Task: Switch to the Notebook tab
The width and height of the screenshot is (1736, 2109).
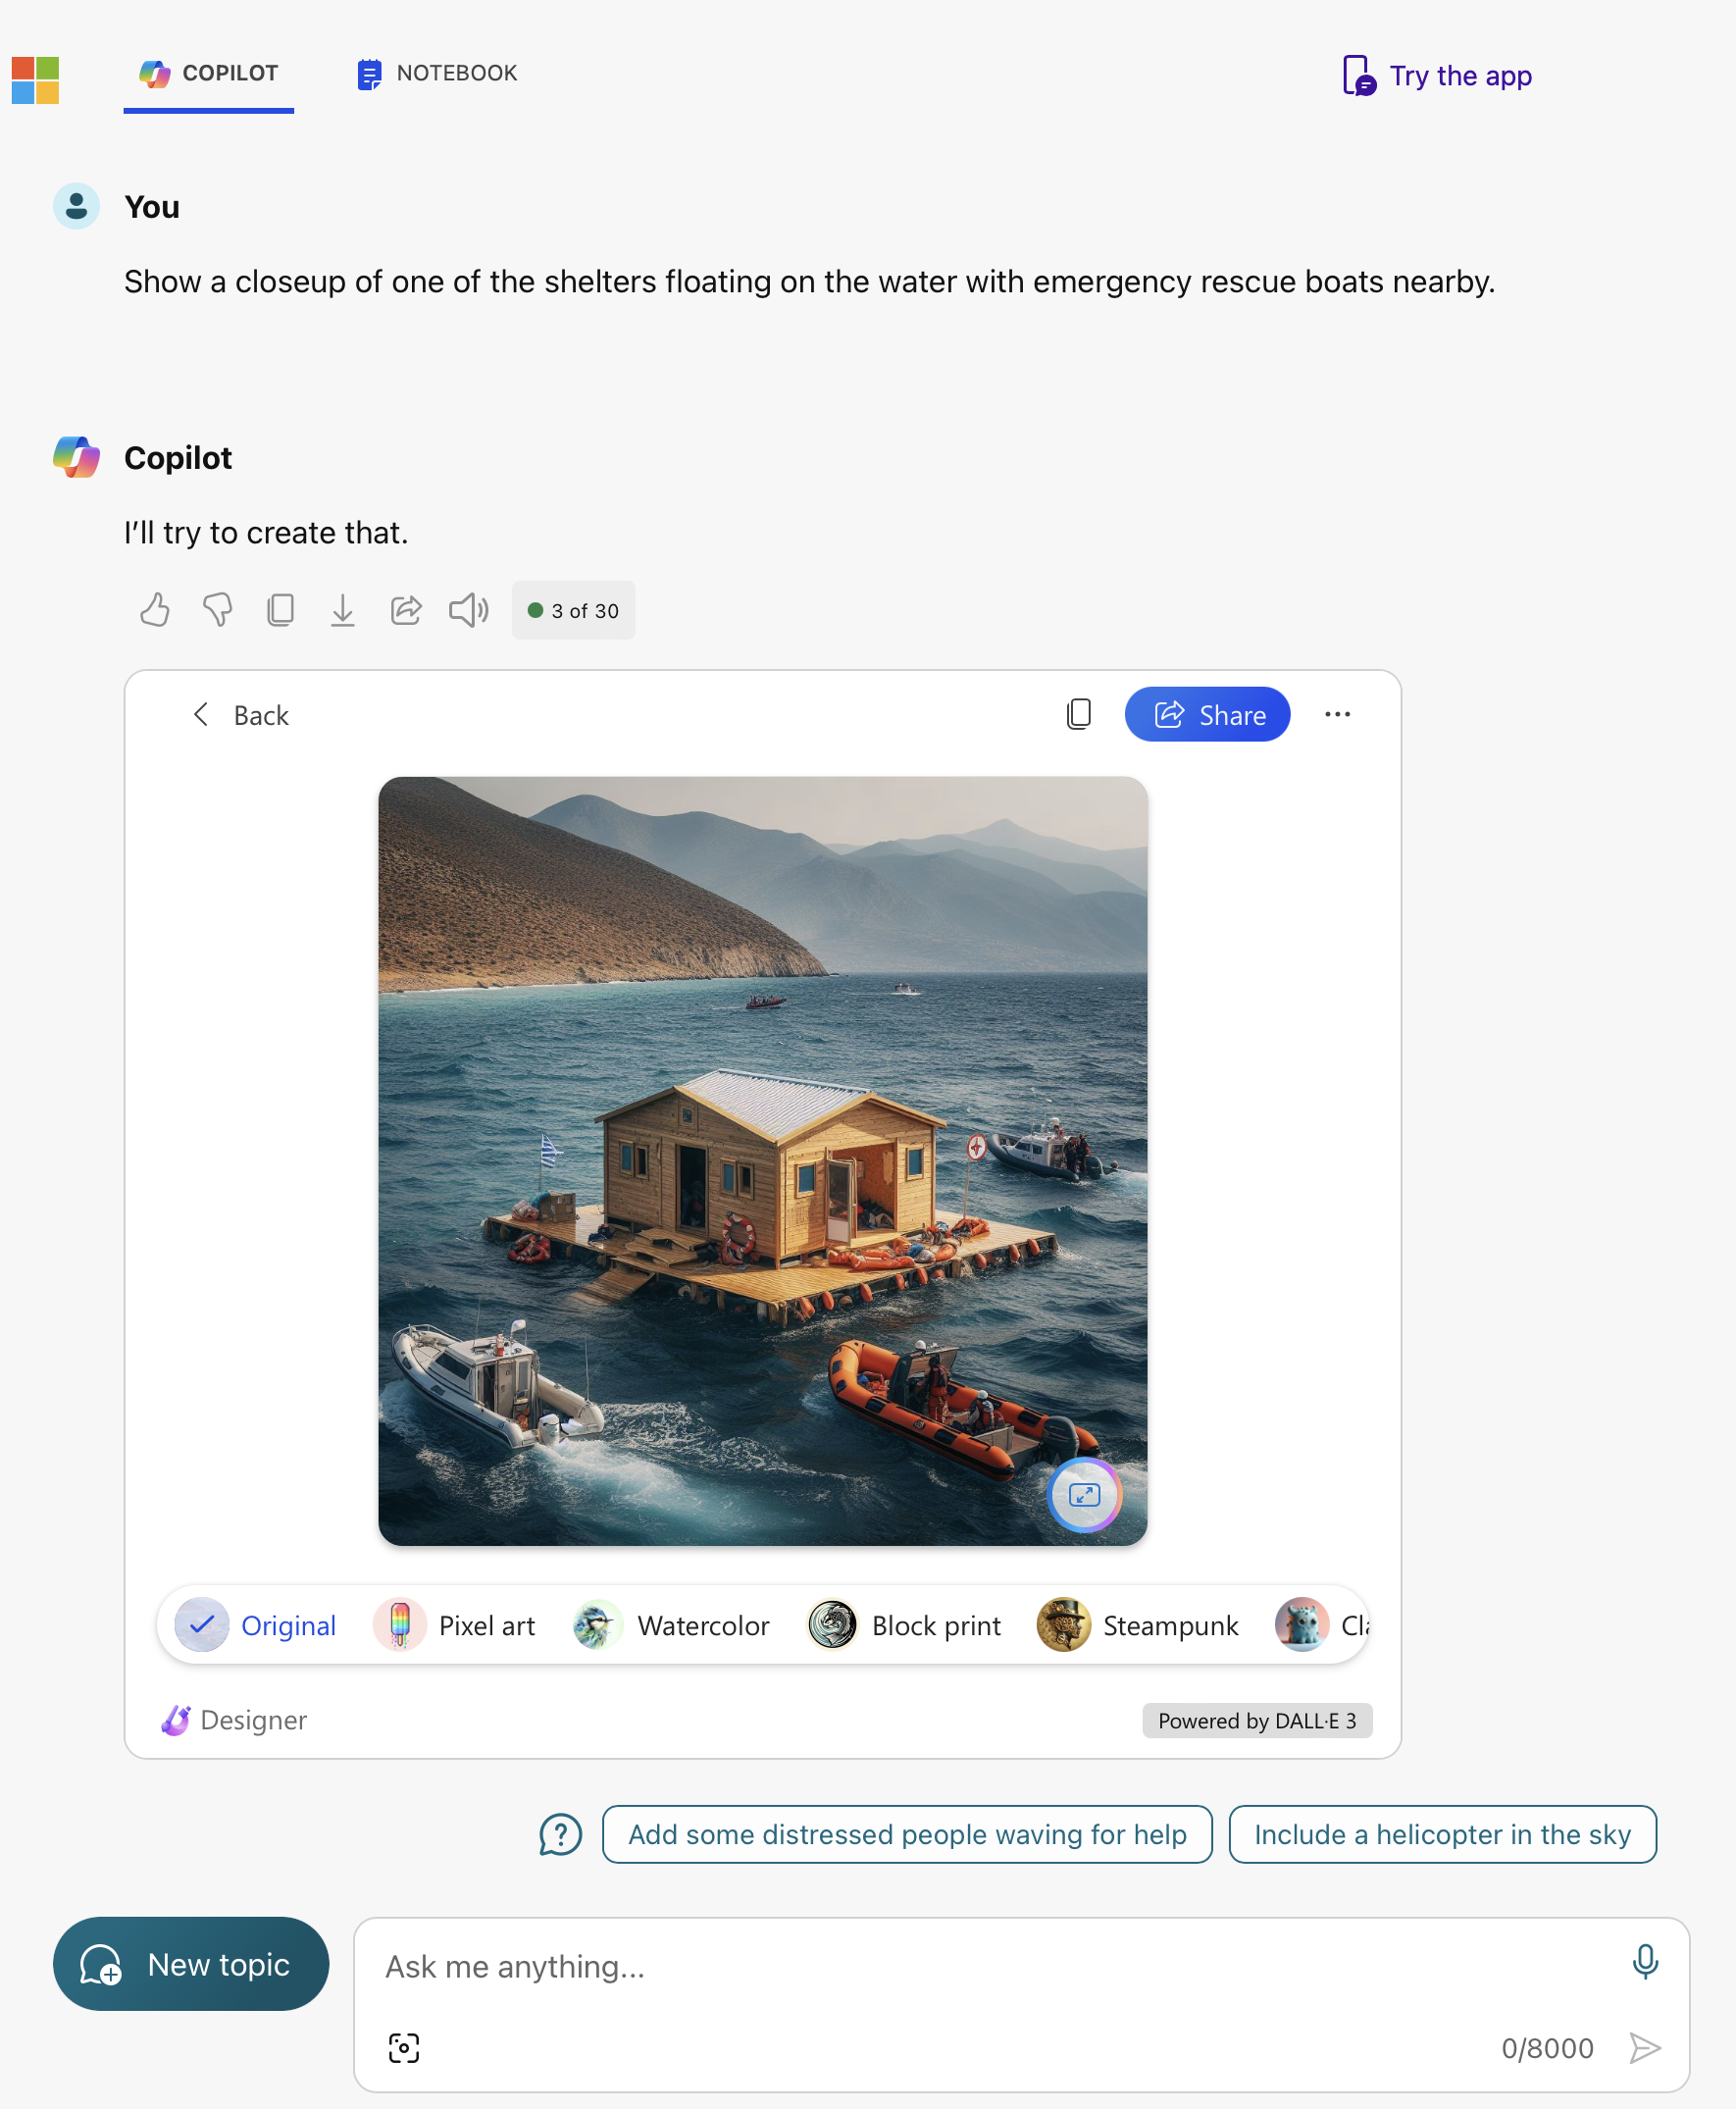Action: coord(437,73)
